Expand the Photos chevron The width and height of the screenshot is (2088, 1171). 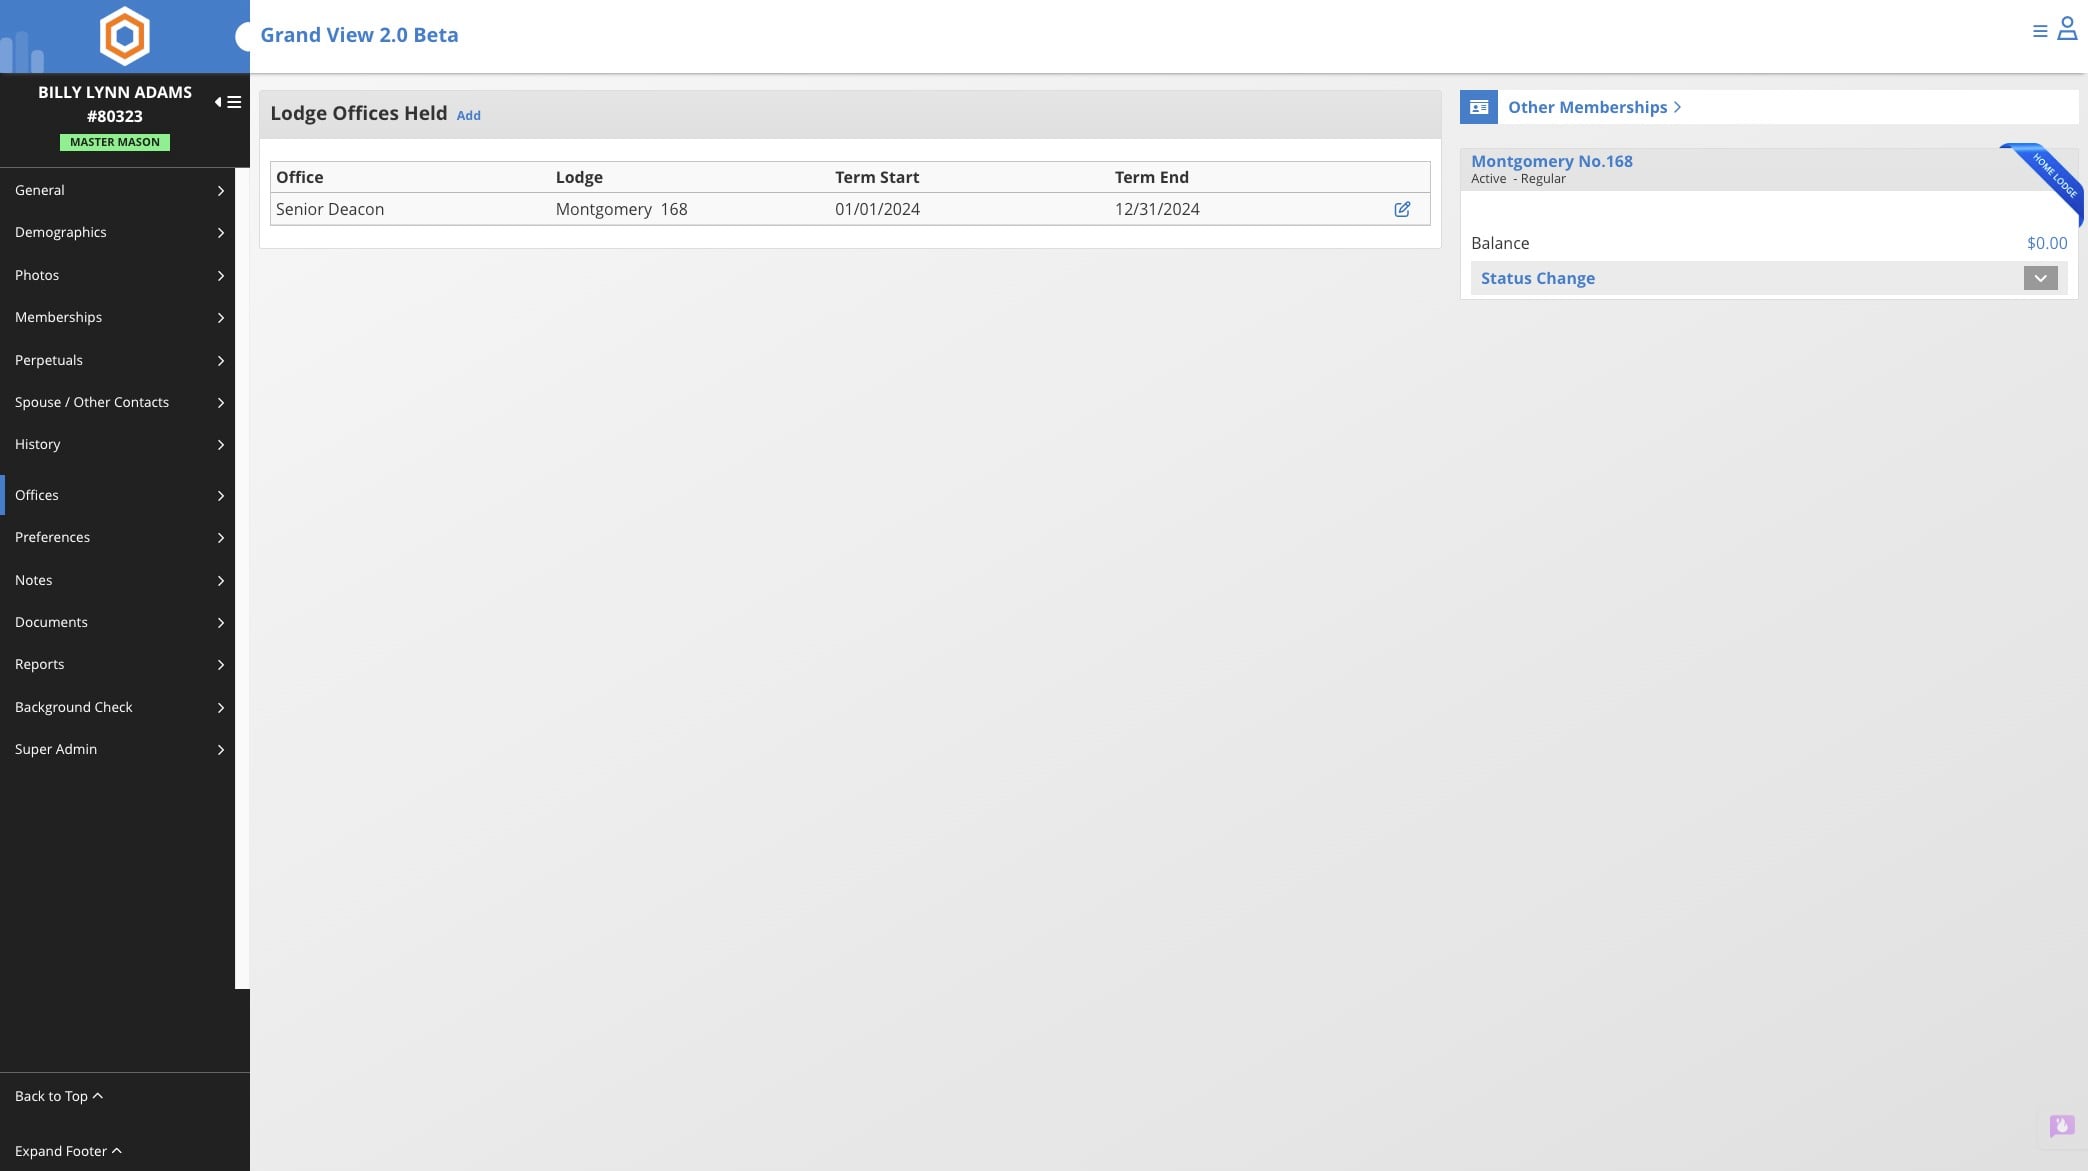220,275
